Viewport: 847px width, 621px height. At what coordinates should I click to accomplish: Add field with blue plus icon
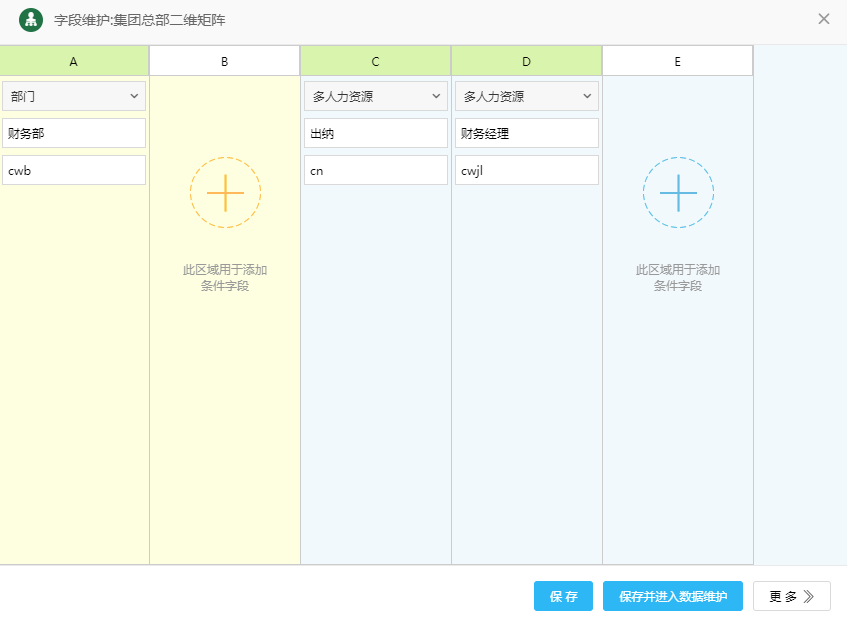click(x=678, y=192)
